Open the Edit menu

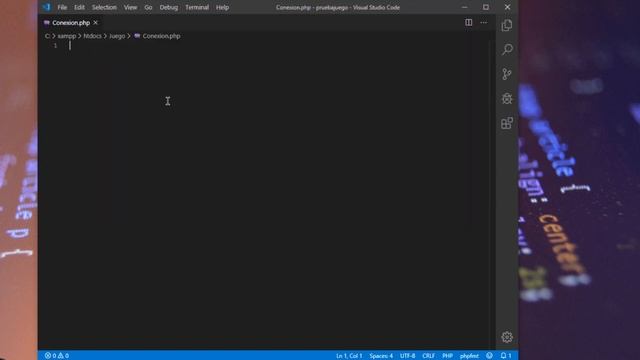point(79,7)
